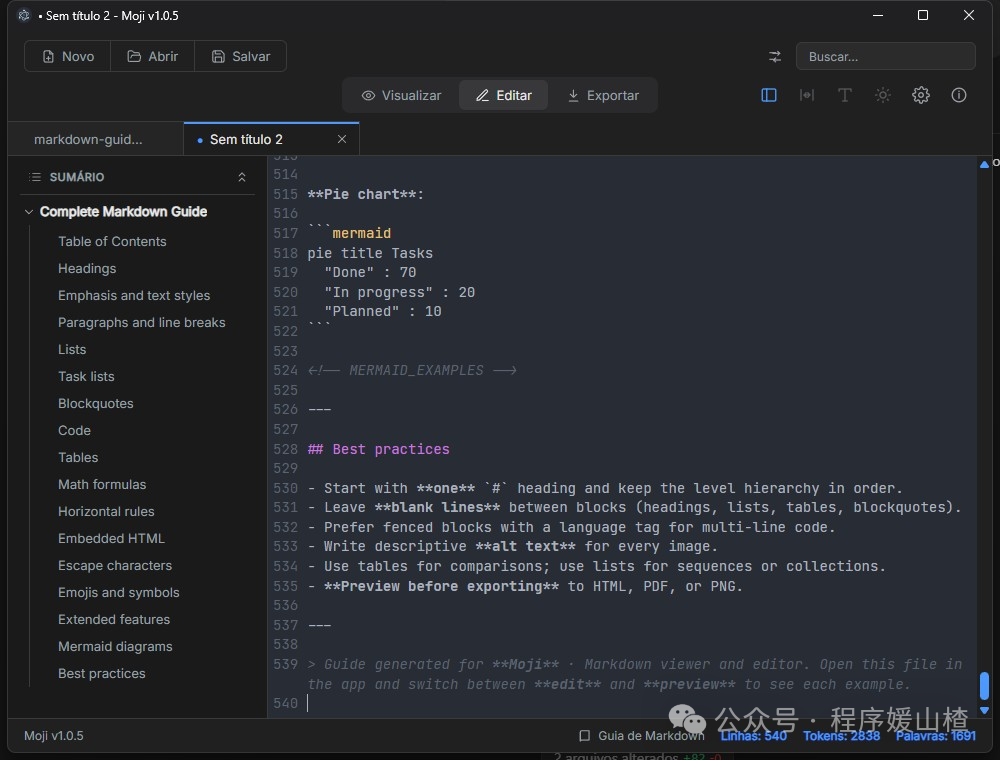Viewport: 1000px width, 760px height.
Task: Click the mermaid code fence line 517
Action: tap(349, 233)
